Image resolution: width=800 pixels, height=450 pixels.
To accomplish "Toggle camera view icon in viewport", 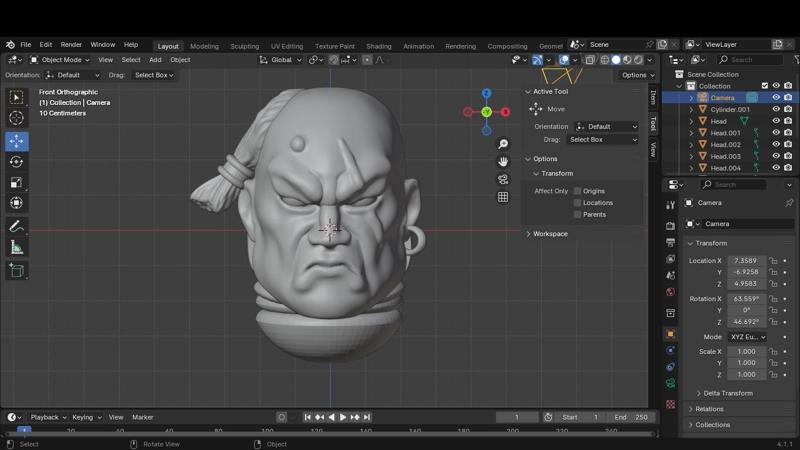I will coord(503,179).
